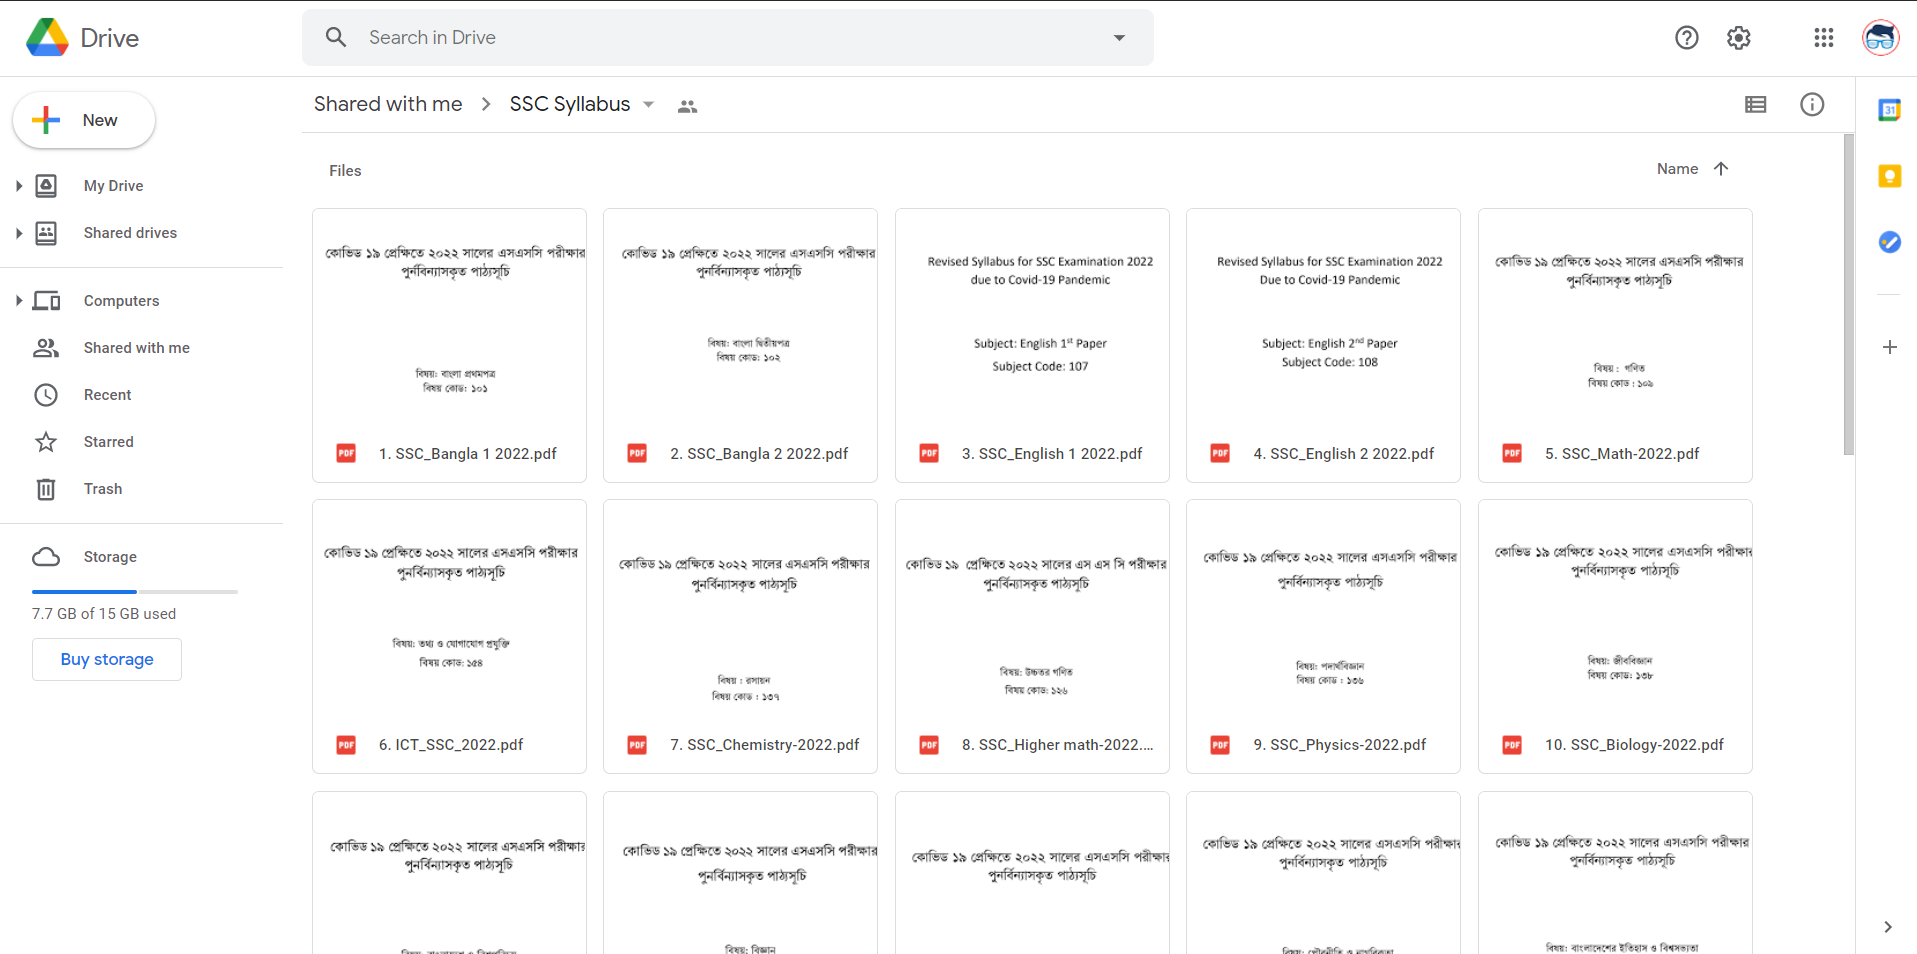Open the Settings gear icon

tap(1739, 38)
